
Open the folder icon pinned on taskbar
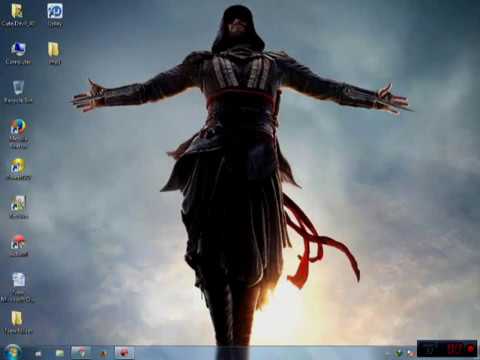pyautogui.click(x=60, y=353)
